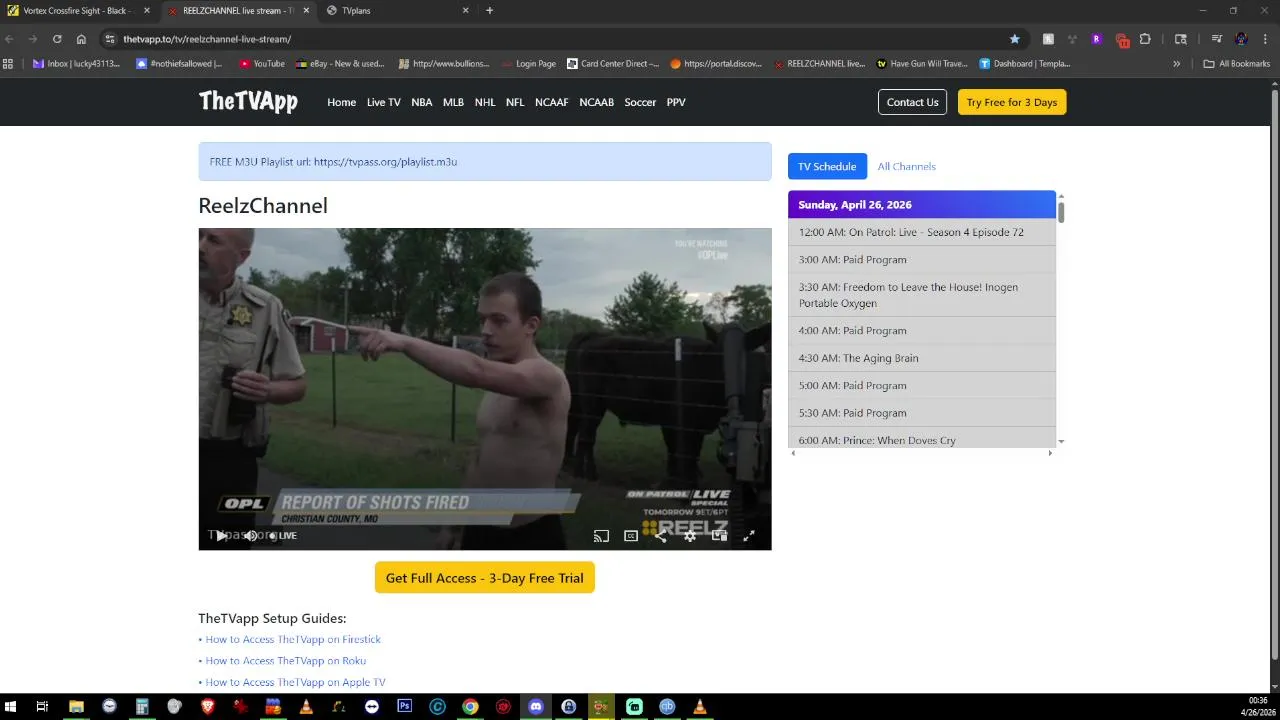Image resolution: width=1280 pixels, height=720 pixels.
Task: Open Have Gun Will Travel bookmark
Action: (x=922, y=64)
